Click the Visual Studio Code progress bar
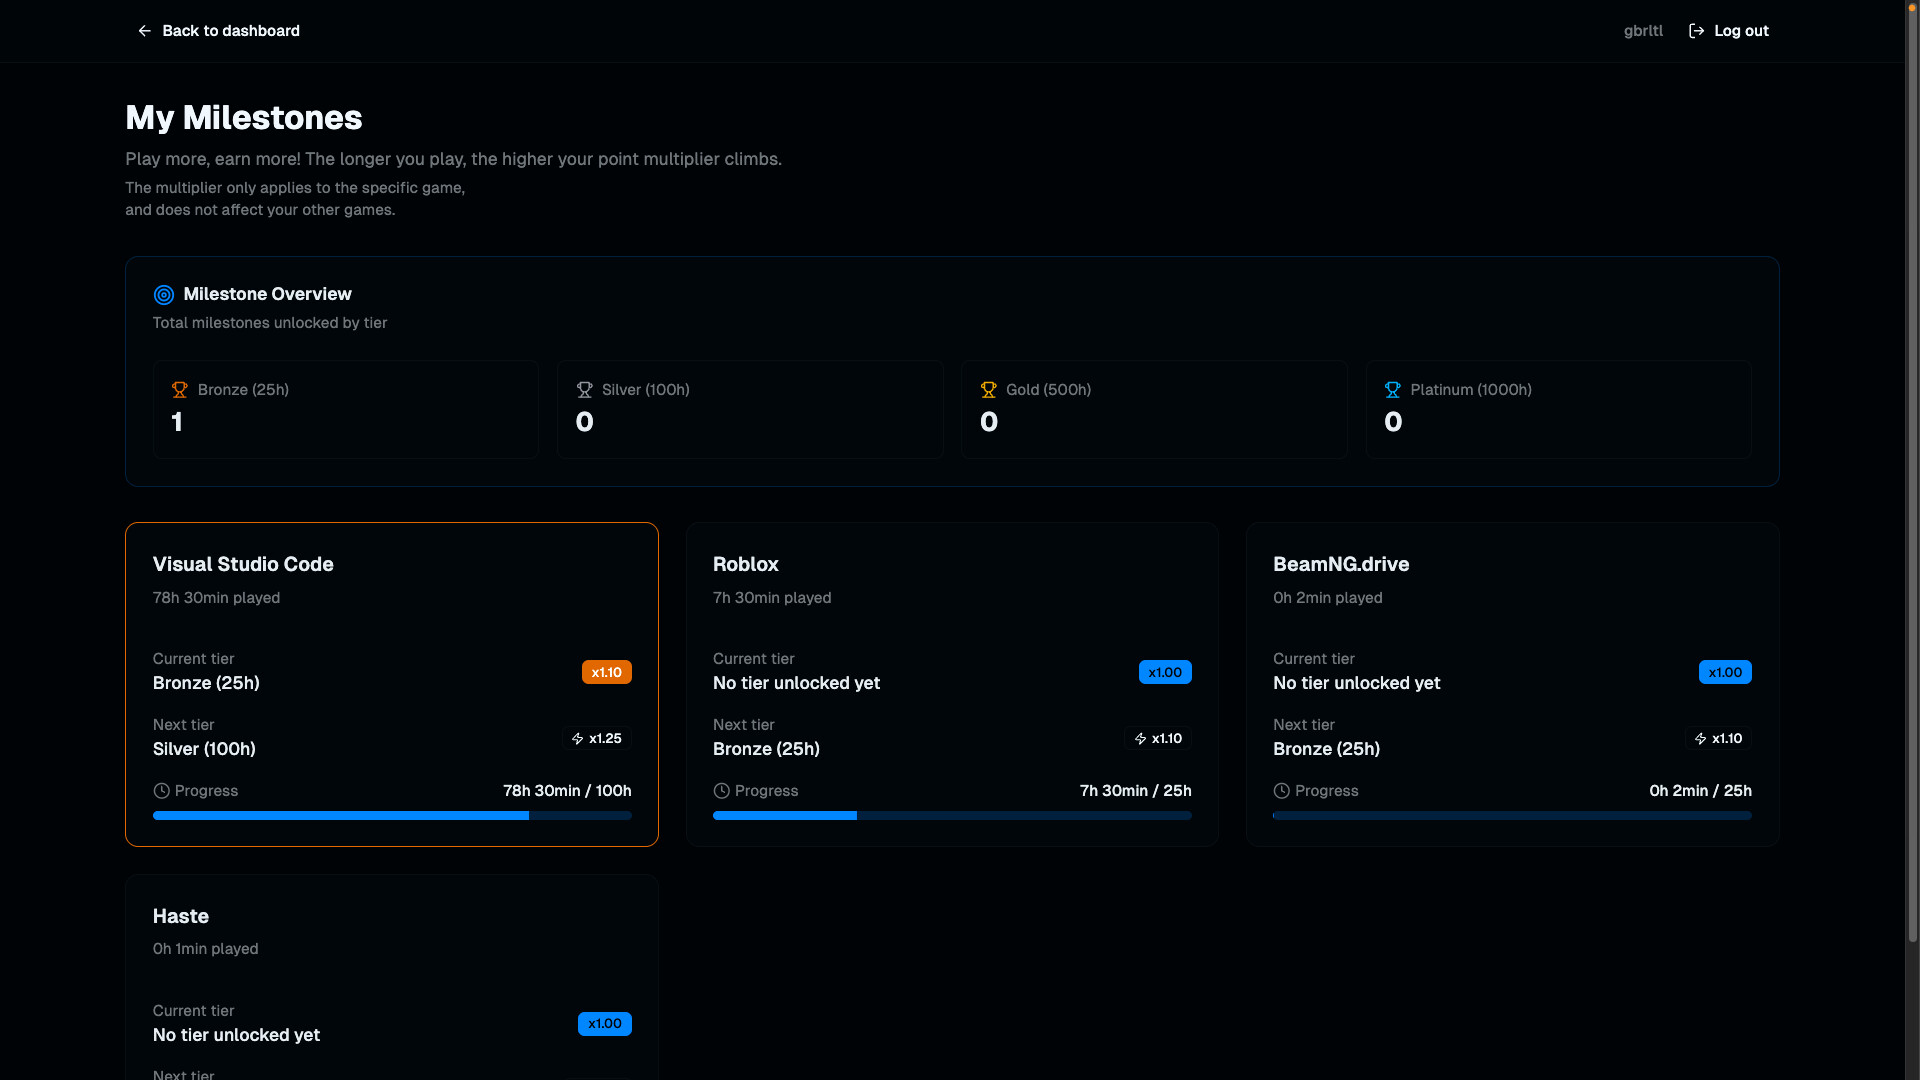Screen dimensions: 1920x1080 pos(391,815)
